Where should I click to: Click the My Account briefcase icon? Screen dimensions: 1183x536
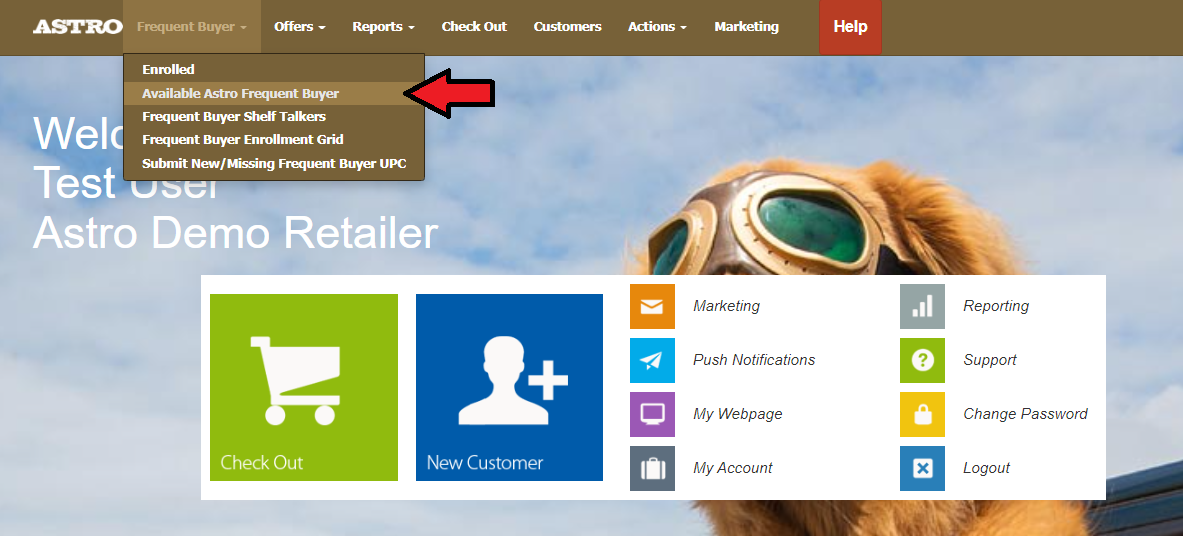tap(652, 468)
